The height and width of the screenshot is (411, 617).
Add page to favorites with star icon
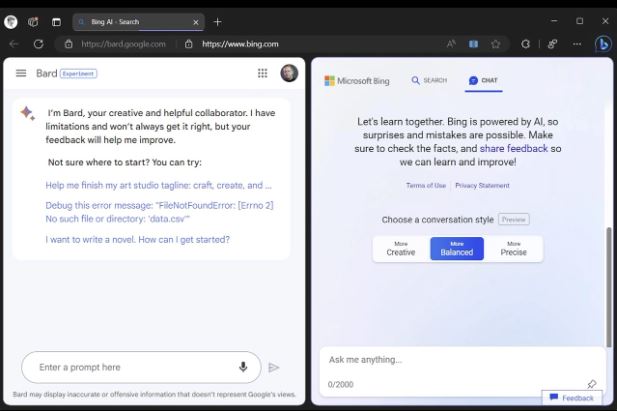click(x=495, y=44)
